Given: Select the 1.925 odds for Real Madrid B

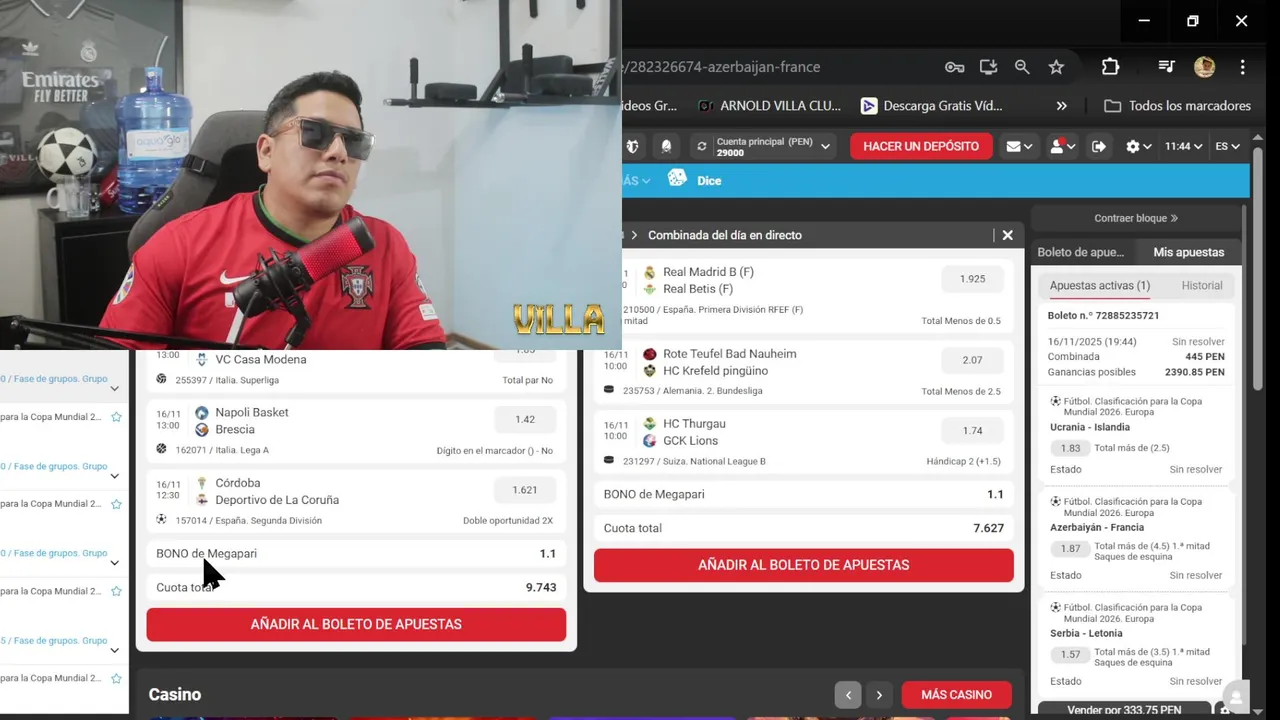Looking at the screenshot, I should click(x=972, y=279).
